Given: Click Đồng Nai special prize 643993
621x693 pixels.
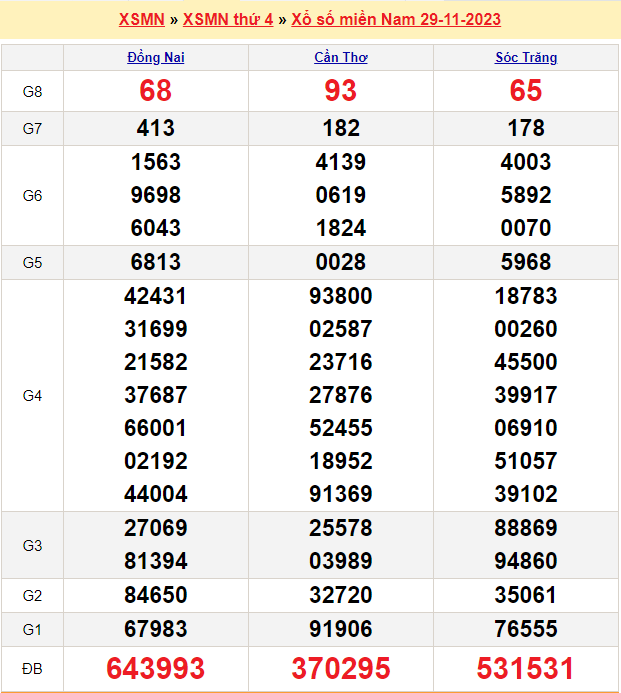Looking at the screenshot, I should [x=156, y=668].
